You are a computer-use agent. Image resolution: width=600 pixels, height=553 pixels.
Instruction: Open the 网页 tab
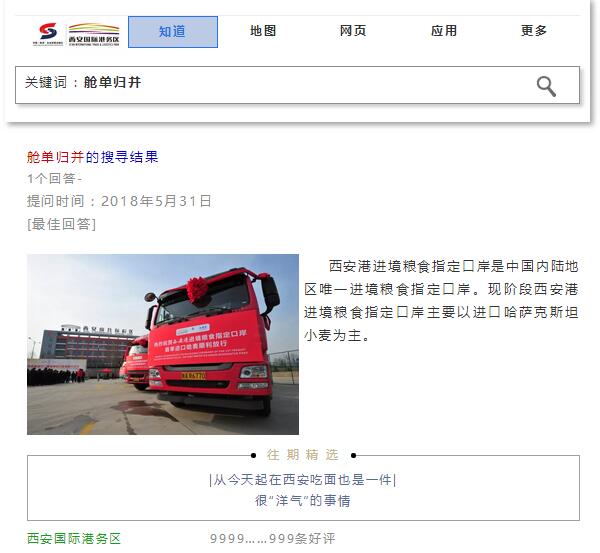click(353, 31)
